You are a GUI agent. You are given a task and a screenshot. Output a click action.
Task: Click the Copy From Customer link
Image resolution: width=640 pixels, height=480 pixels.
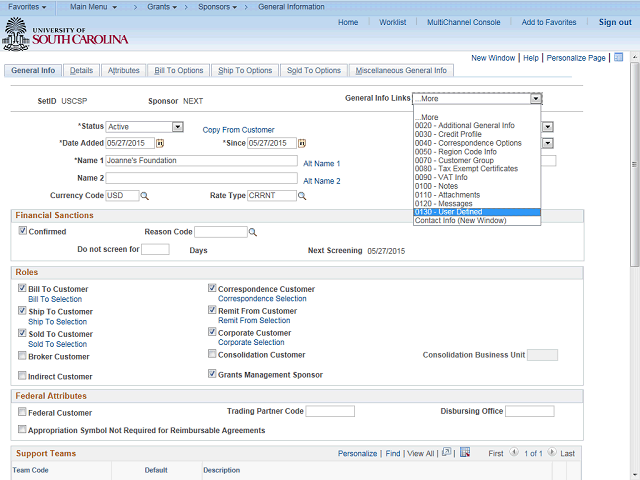coord(238,130)
